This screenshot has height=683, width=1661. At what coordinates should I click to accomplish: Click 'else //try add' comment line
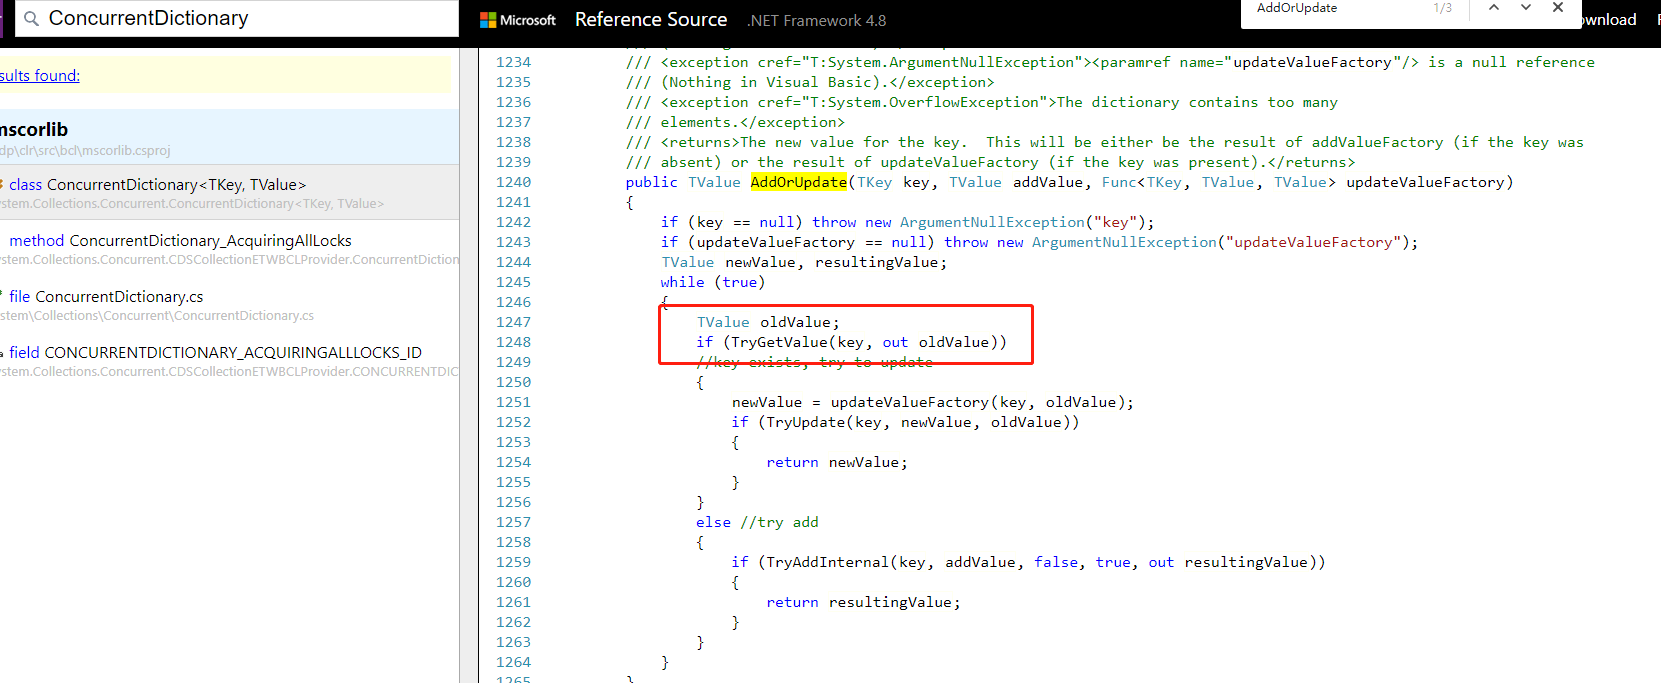(757, 522)
